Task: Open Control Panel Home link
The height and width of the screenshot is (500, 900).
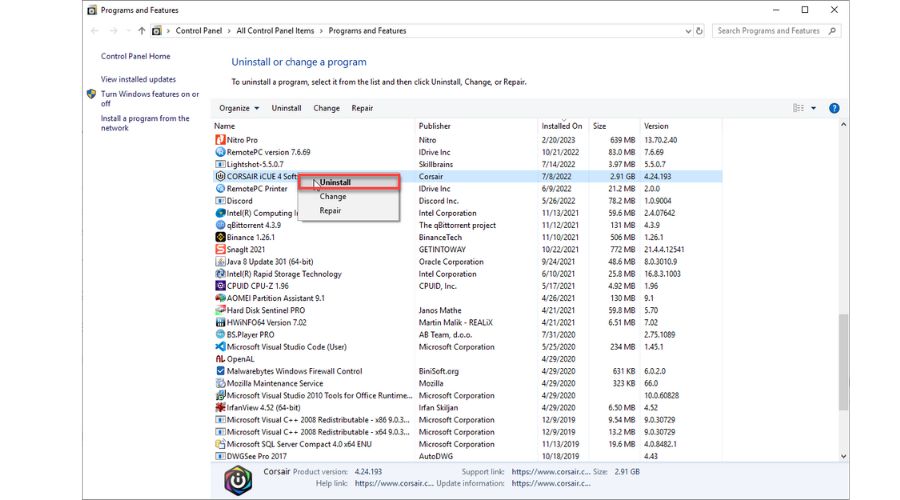Action: tap(135, 56)
